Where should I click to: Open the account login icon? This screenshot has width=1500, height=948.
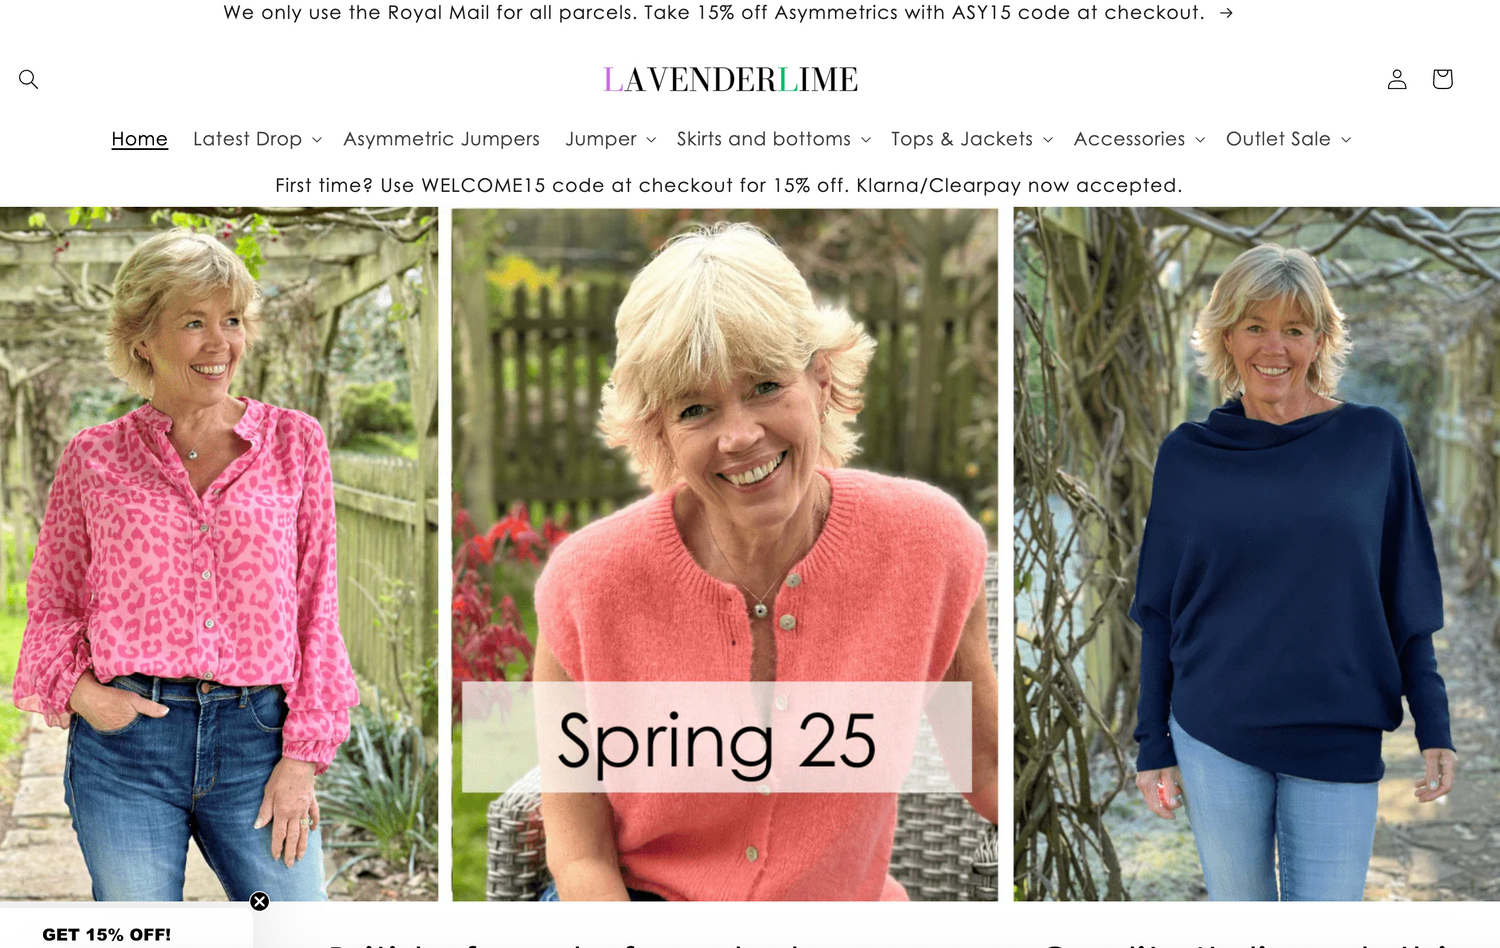click(x=1397, y=79)
